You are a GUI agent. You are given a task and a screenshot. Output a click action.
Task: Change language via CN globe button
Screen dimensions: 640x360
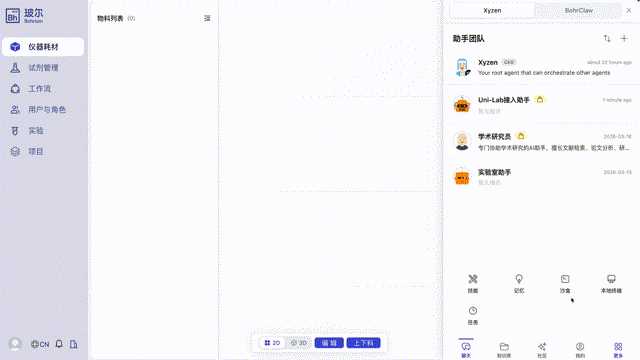(x=40, y=344)
